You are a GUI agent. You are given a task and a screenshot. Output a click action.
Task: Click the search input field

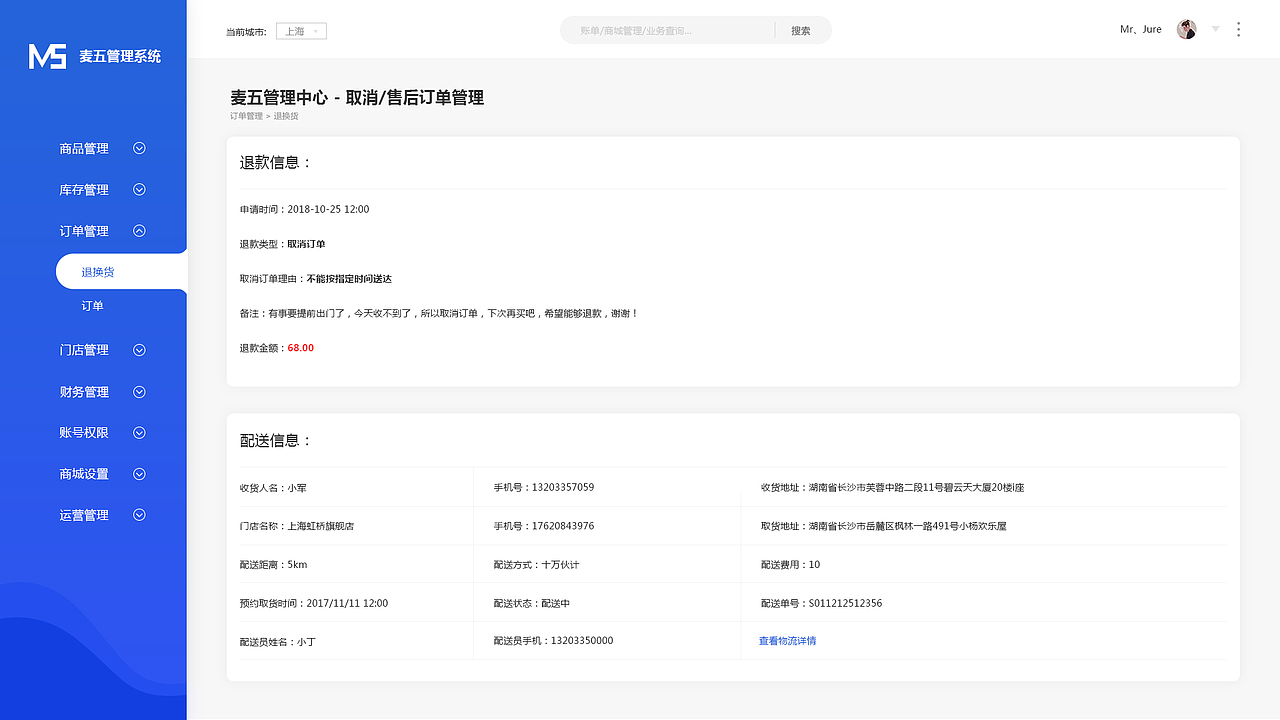pos(667,30)
